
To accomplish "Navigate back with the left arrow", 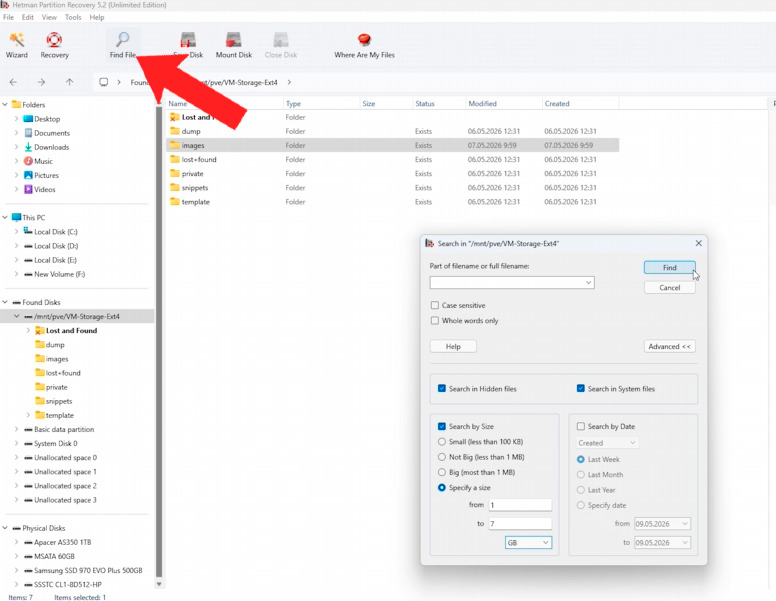I will tap(13, 82).
